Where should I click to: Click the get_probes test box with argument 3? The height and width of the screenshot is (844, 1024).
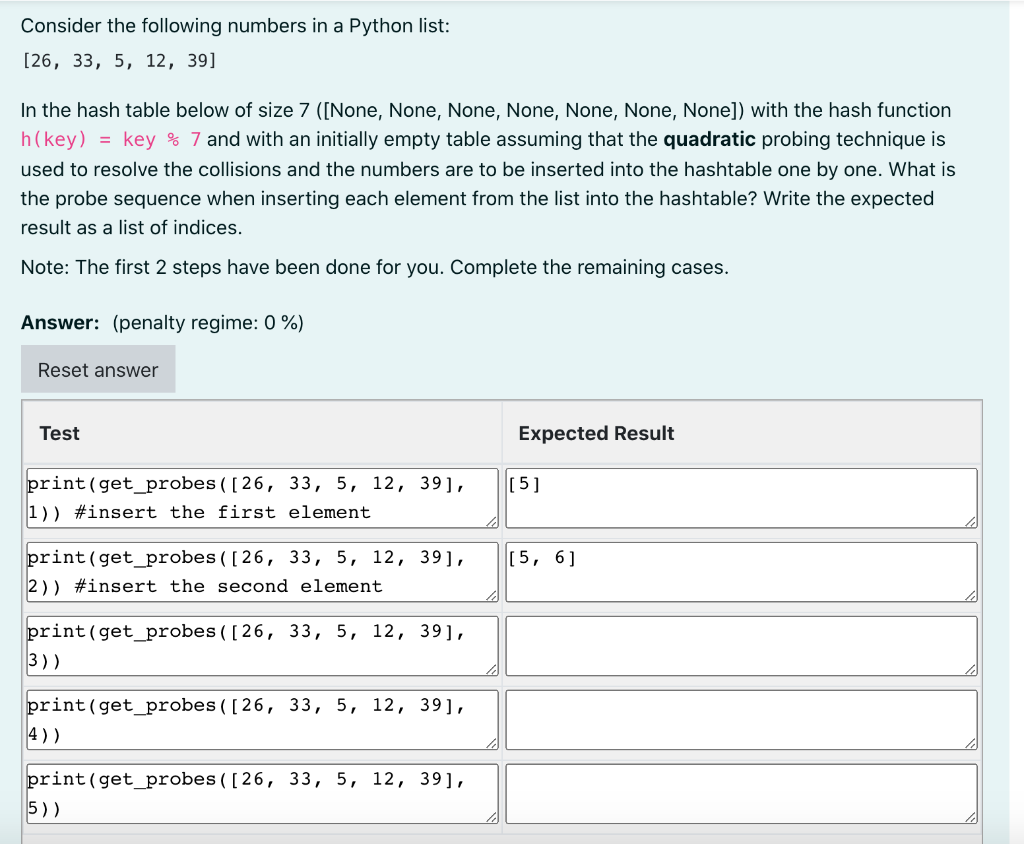[x=262, y=645]
